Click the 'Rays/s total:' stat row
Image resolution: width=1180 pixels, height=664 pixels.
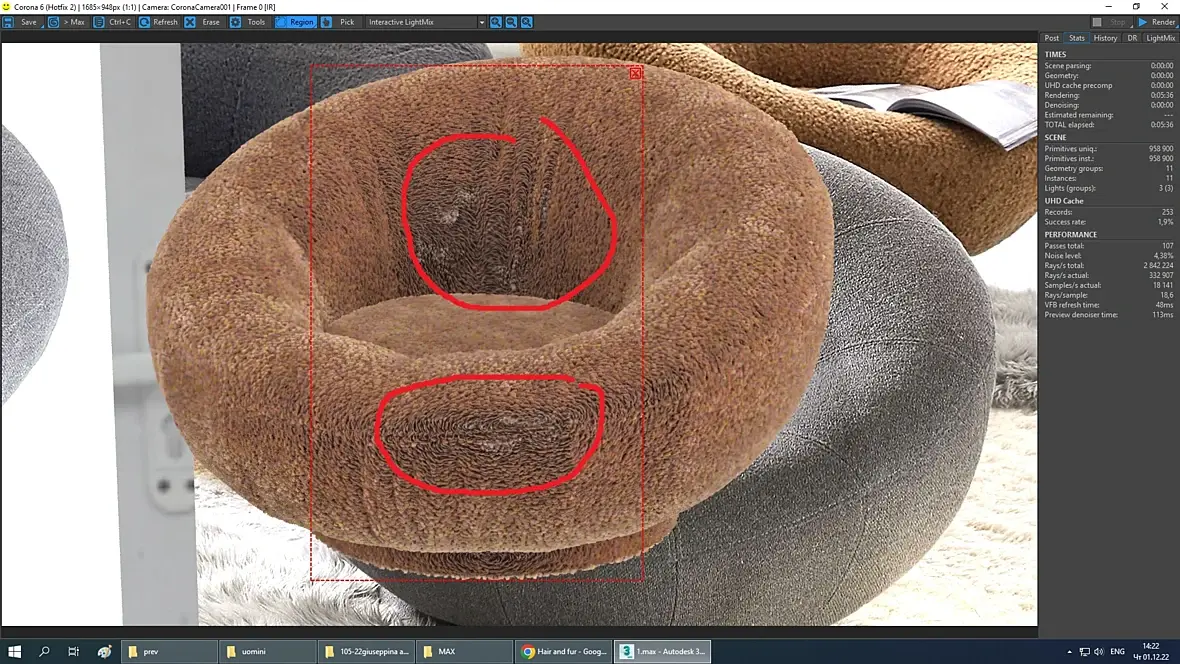(x=1109, y=265)
